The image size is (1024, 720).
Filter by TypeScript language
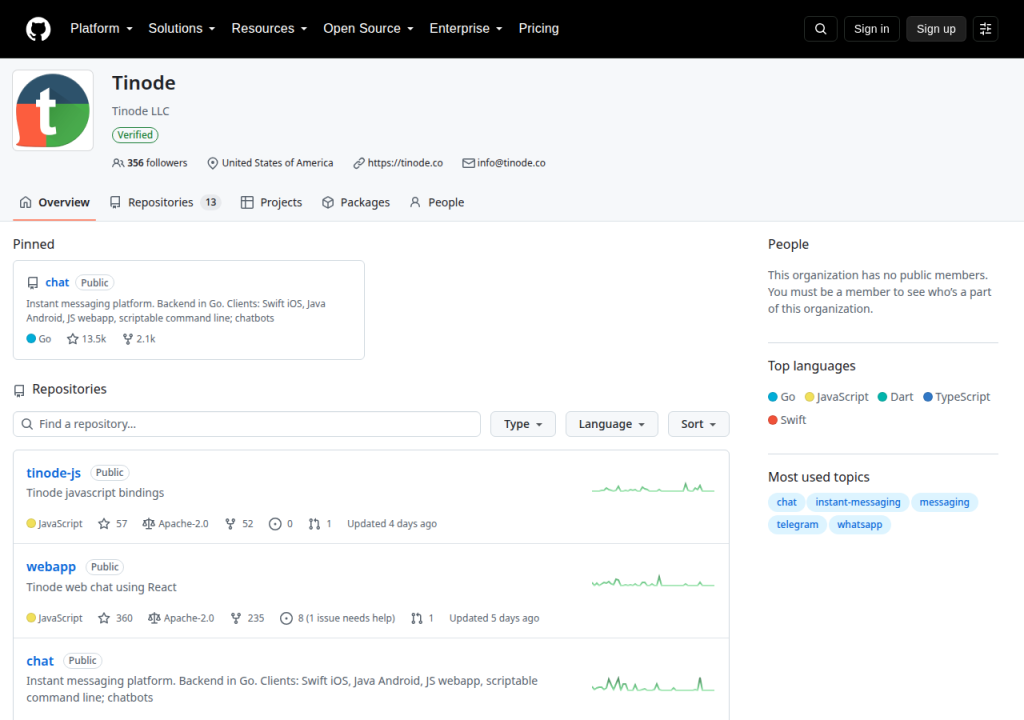click(x=957, y=397)
